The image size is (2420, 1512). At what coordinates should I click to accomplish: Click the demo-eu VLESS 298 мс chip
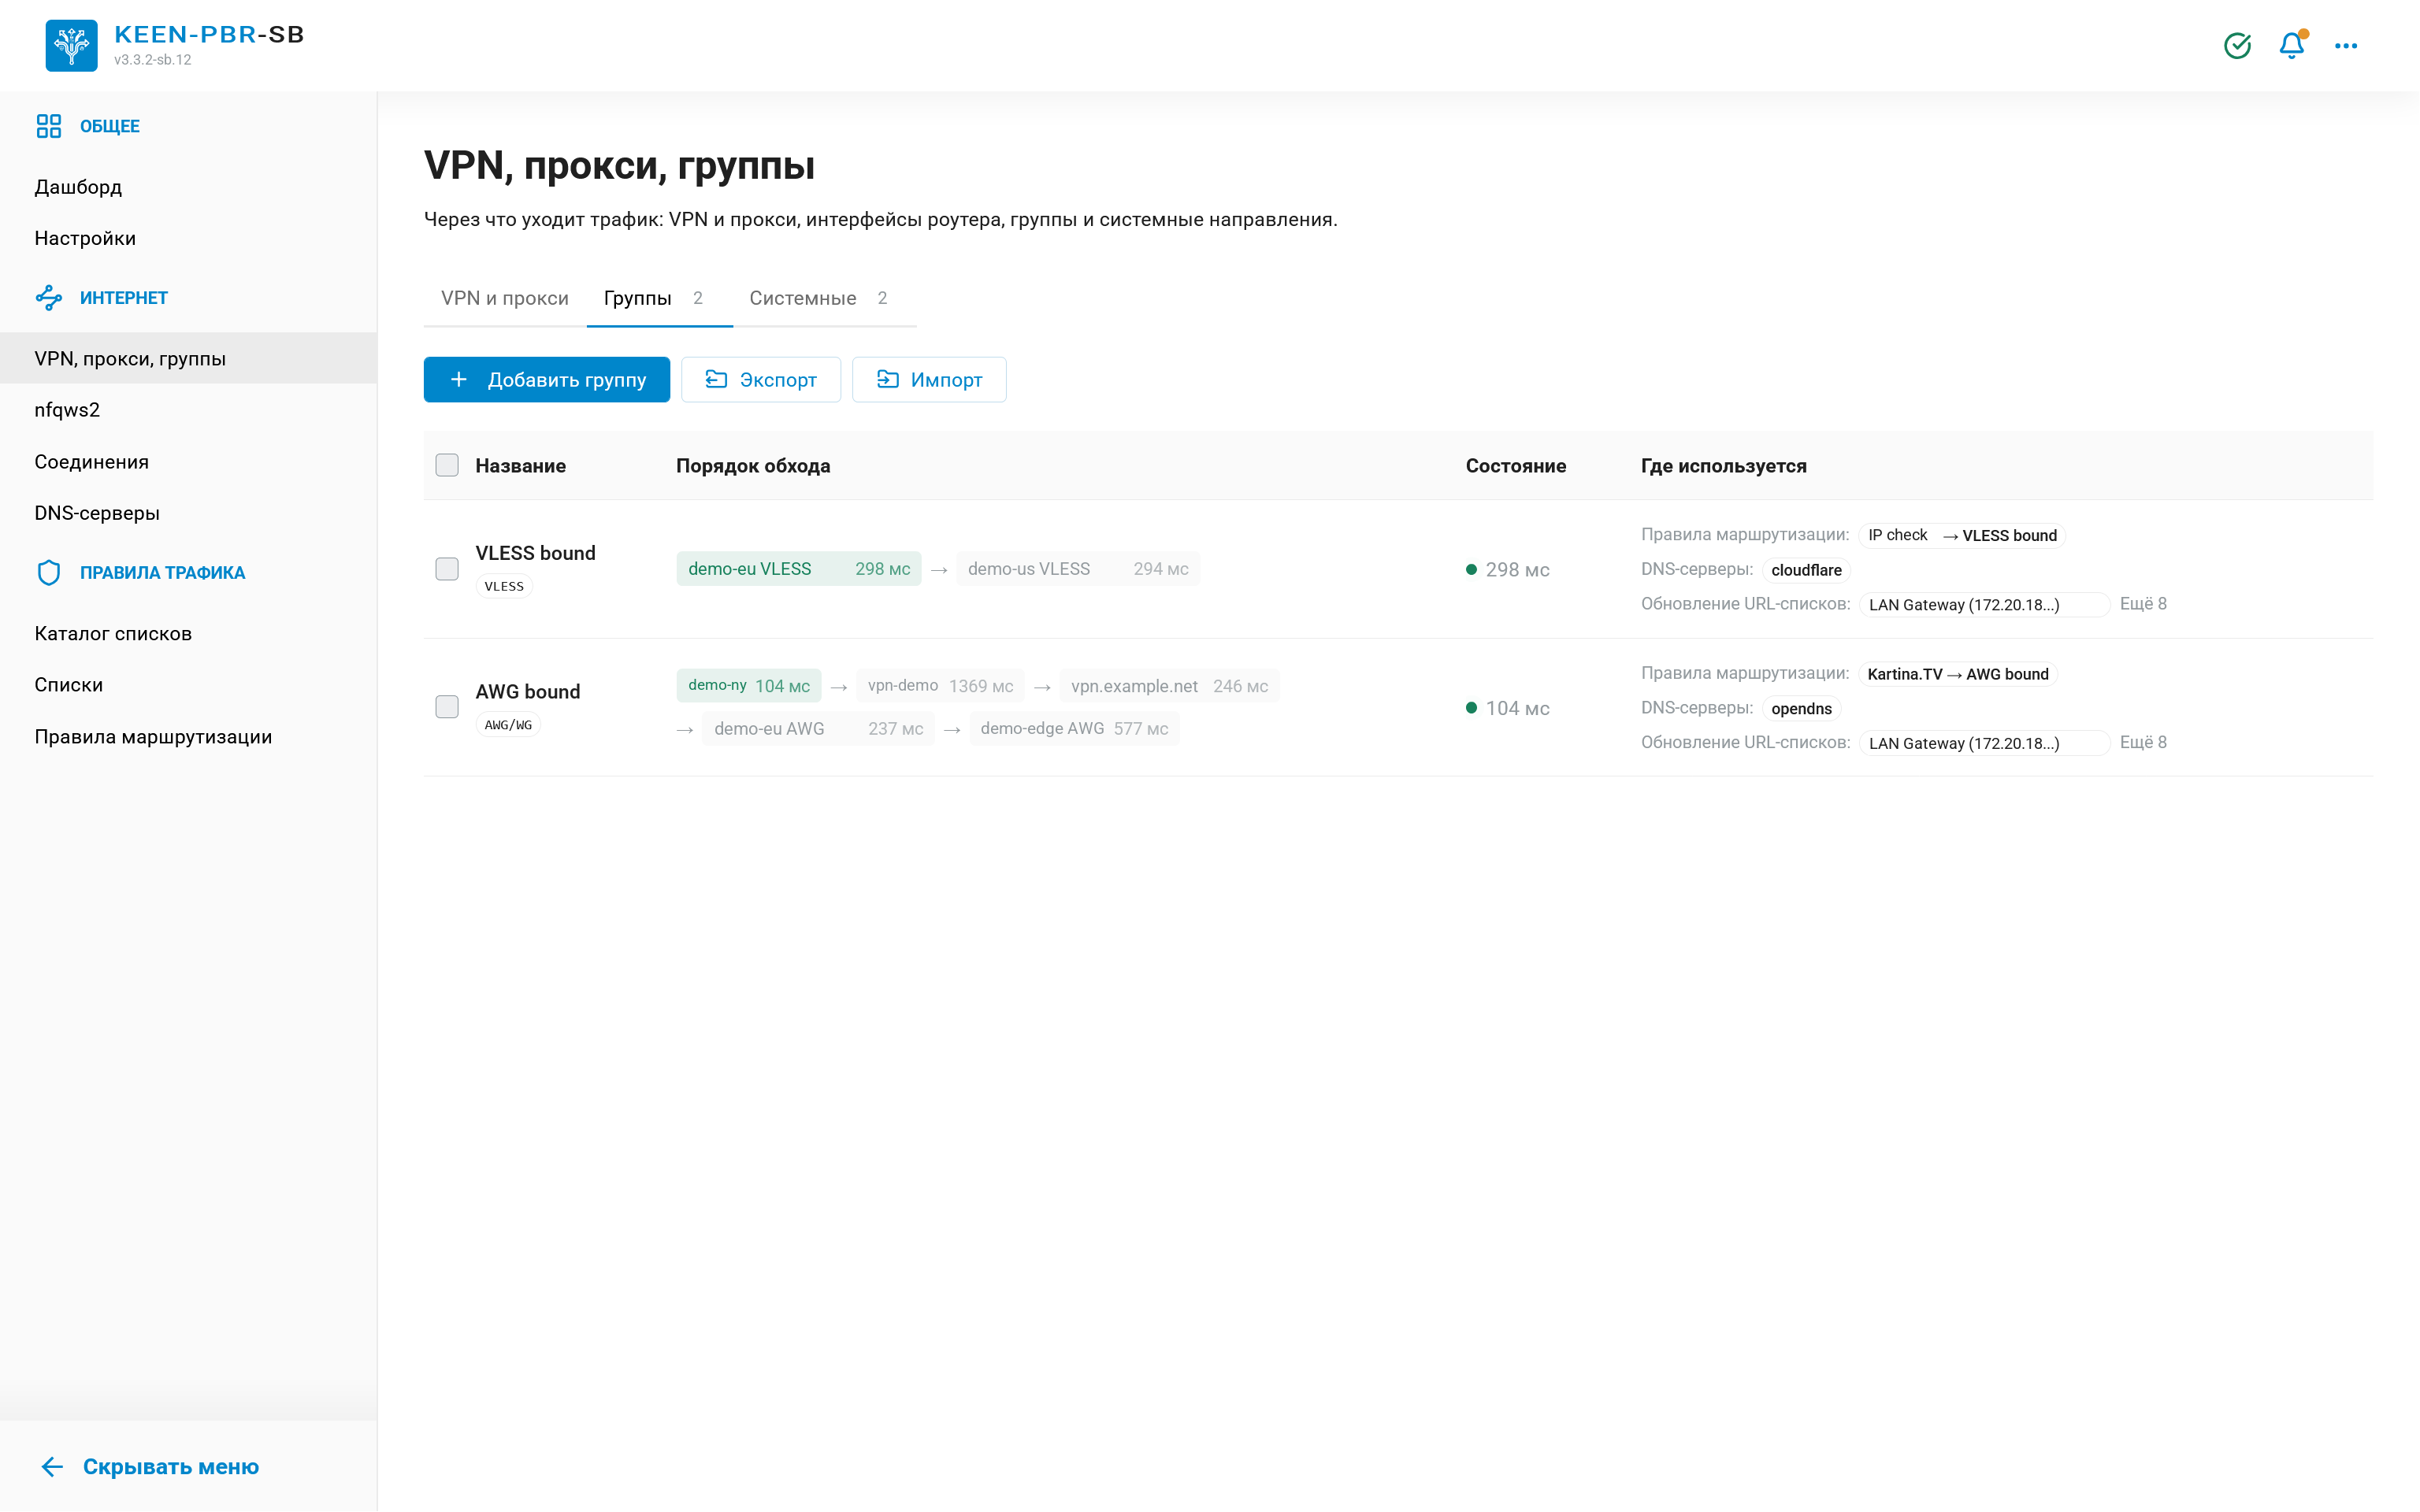798,569
